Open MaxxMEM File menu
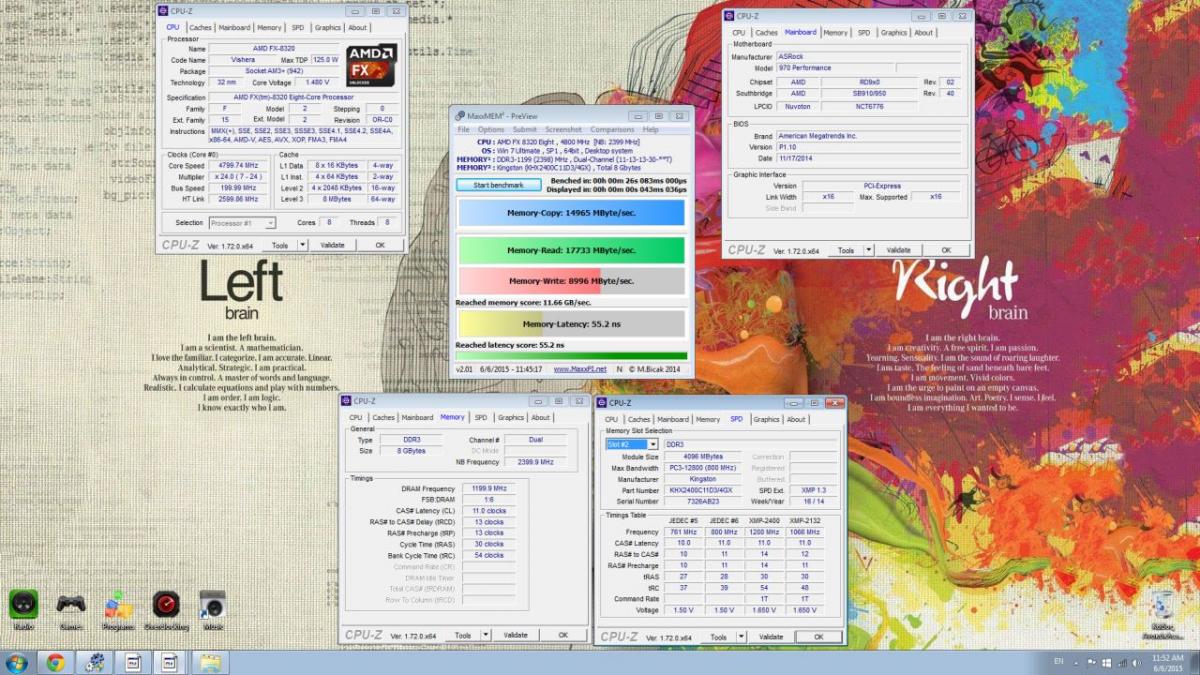Image resolution: width=1200 pixels, height=675 pixels. click(463, 130)
